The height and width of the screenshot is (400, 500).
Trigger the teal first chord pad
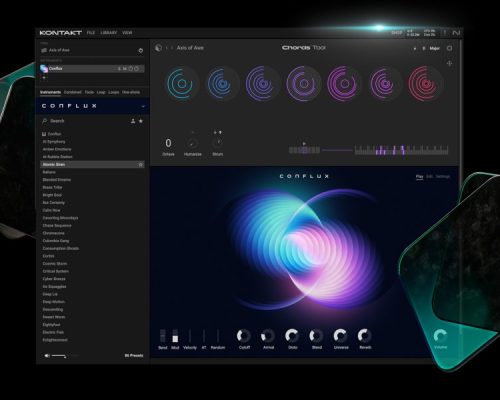click(182, 84)
